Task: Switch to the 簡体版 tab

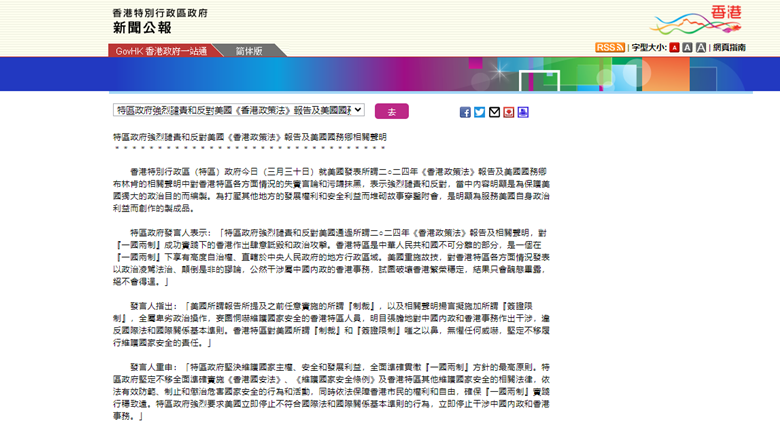Action: 249,50
